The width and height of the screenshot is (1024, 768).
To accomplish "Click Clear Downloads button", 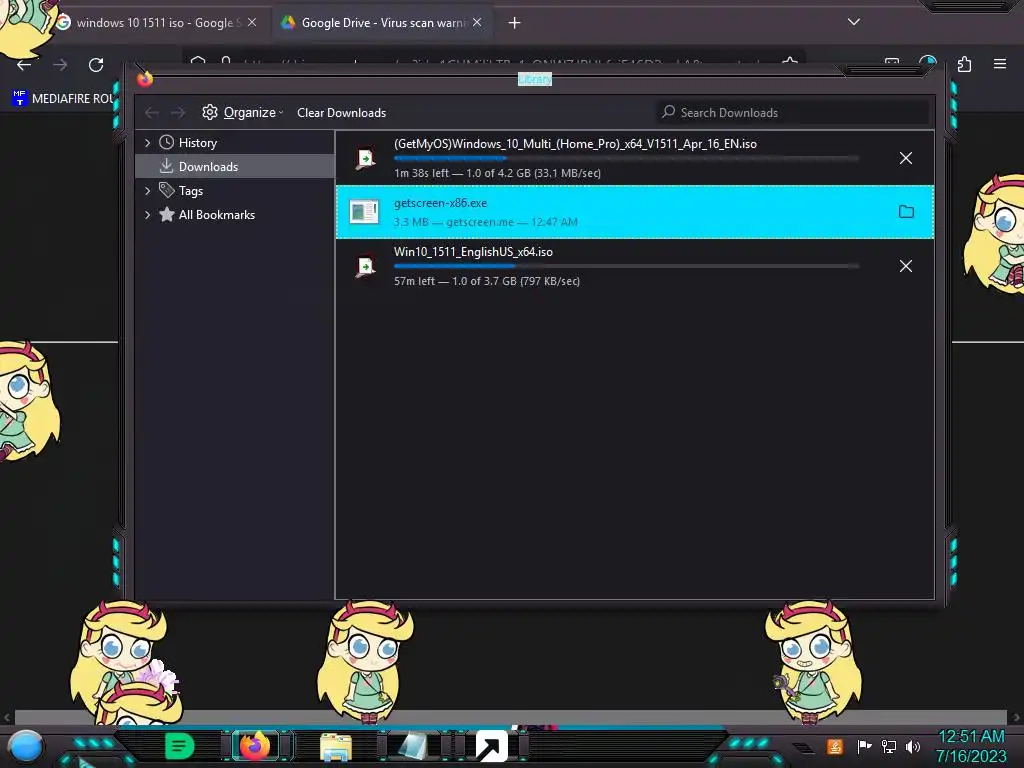I will click(x=342, y=113).
